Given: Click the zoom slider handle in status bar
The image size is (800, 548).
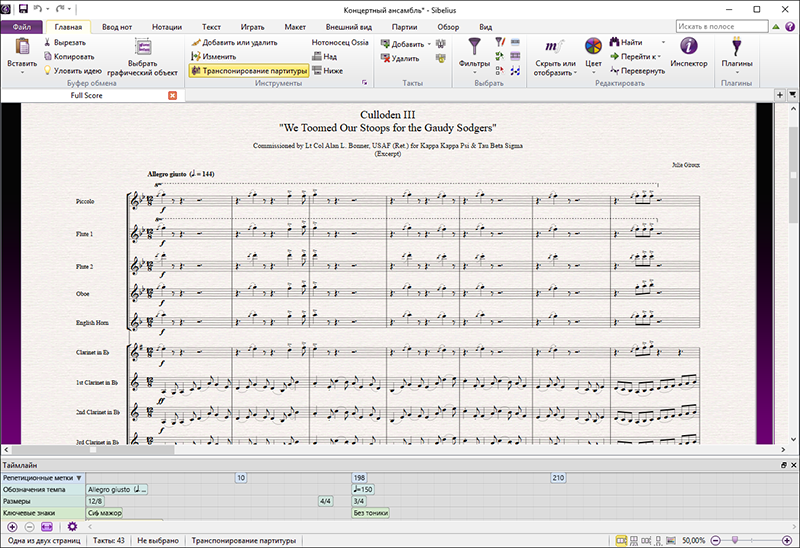Looking at the screenshot, I should click(735, 540).
